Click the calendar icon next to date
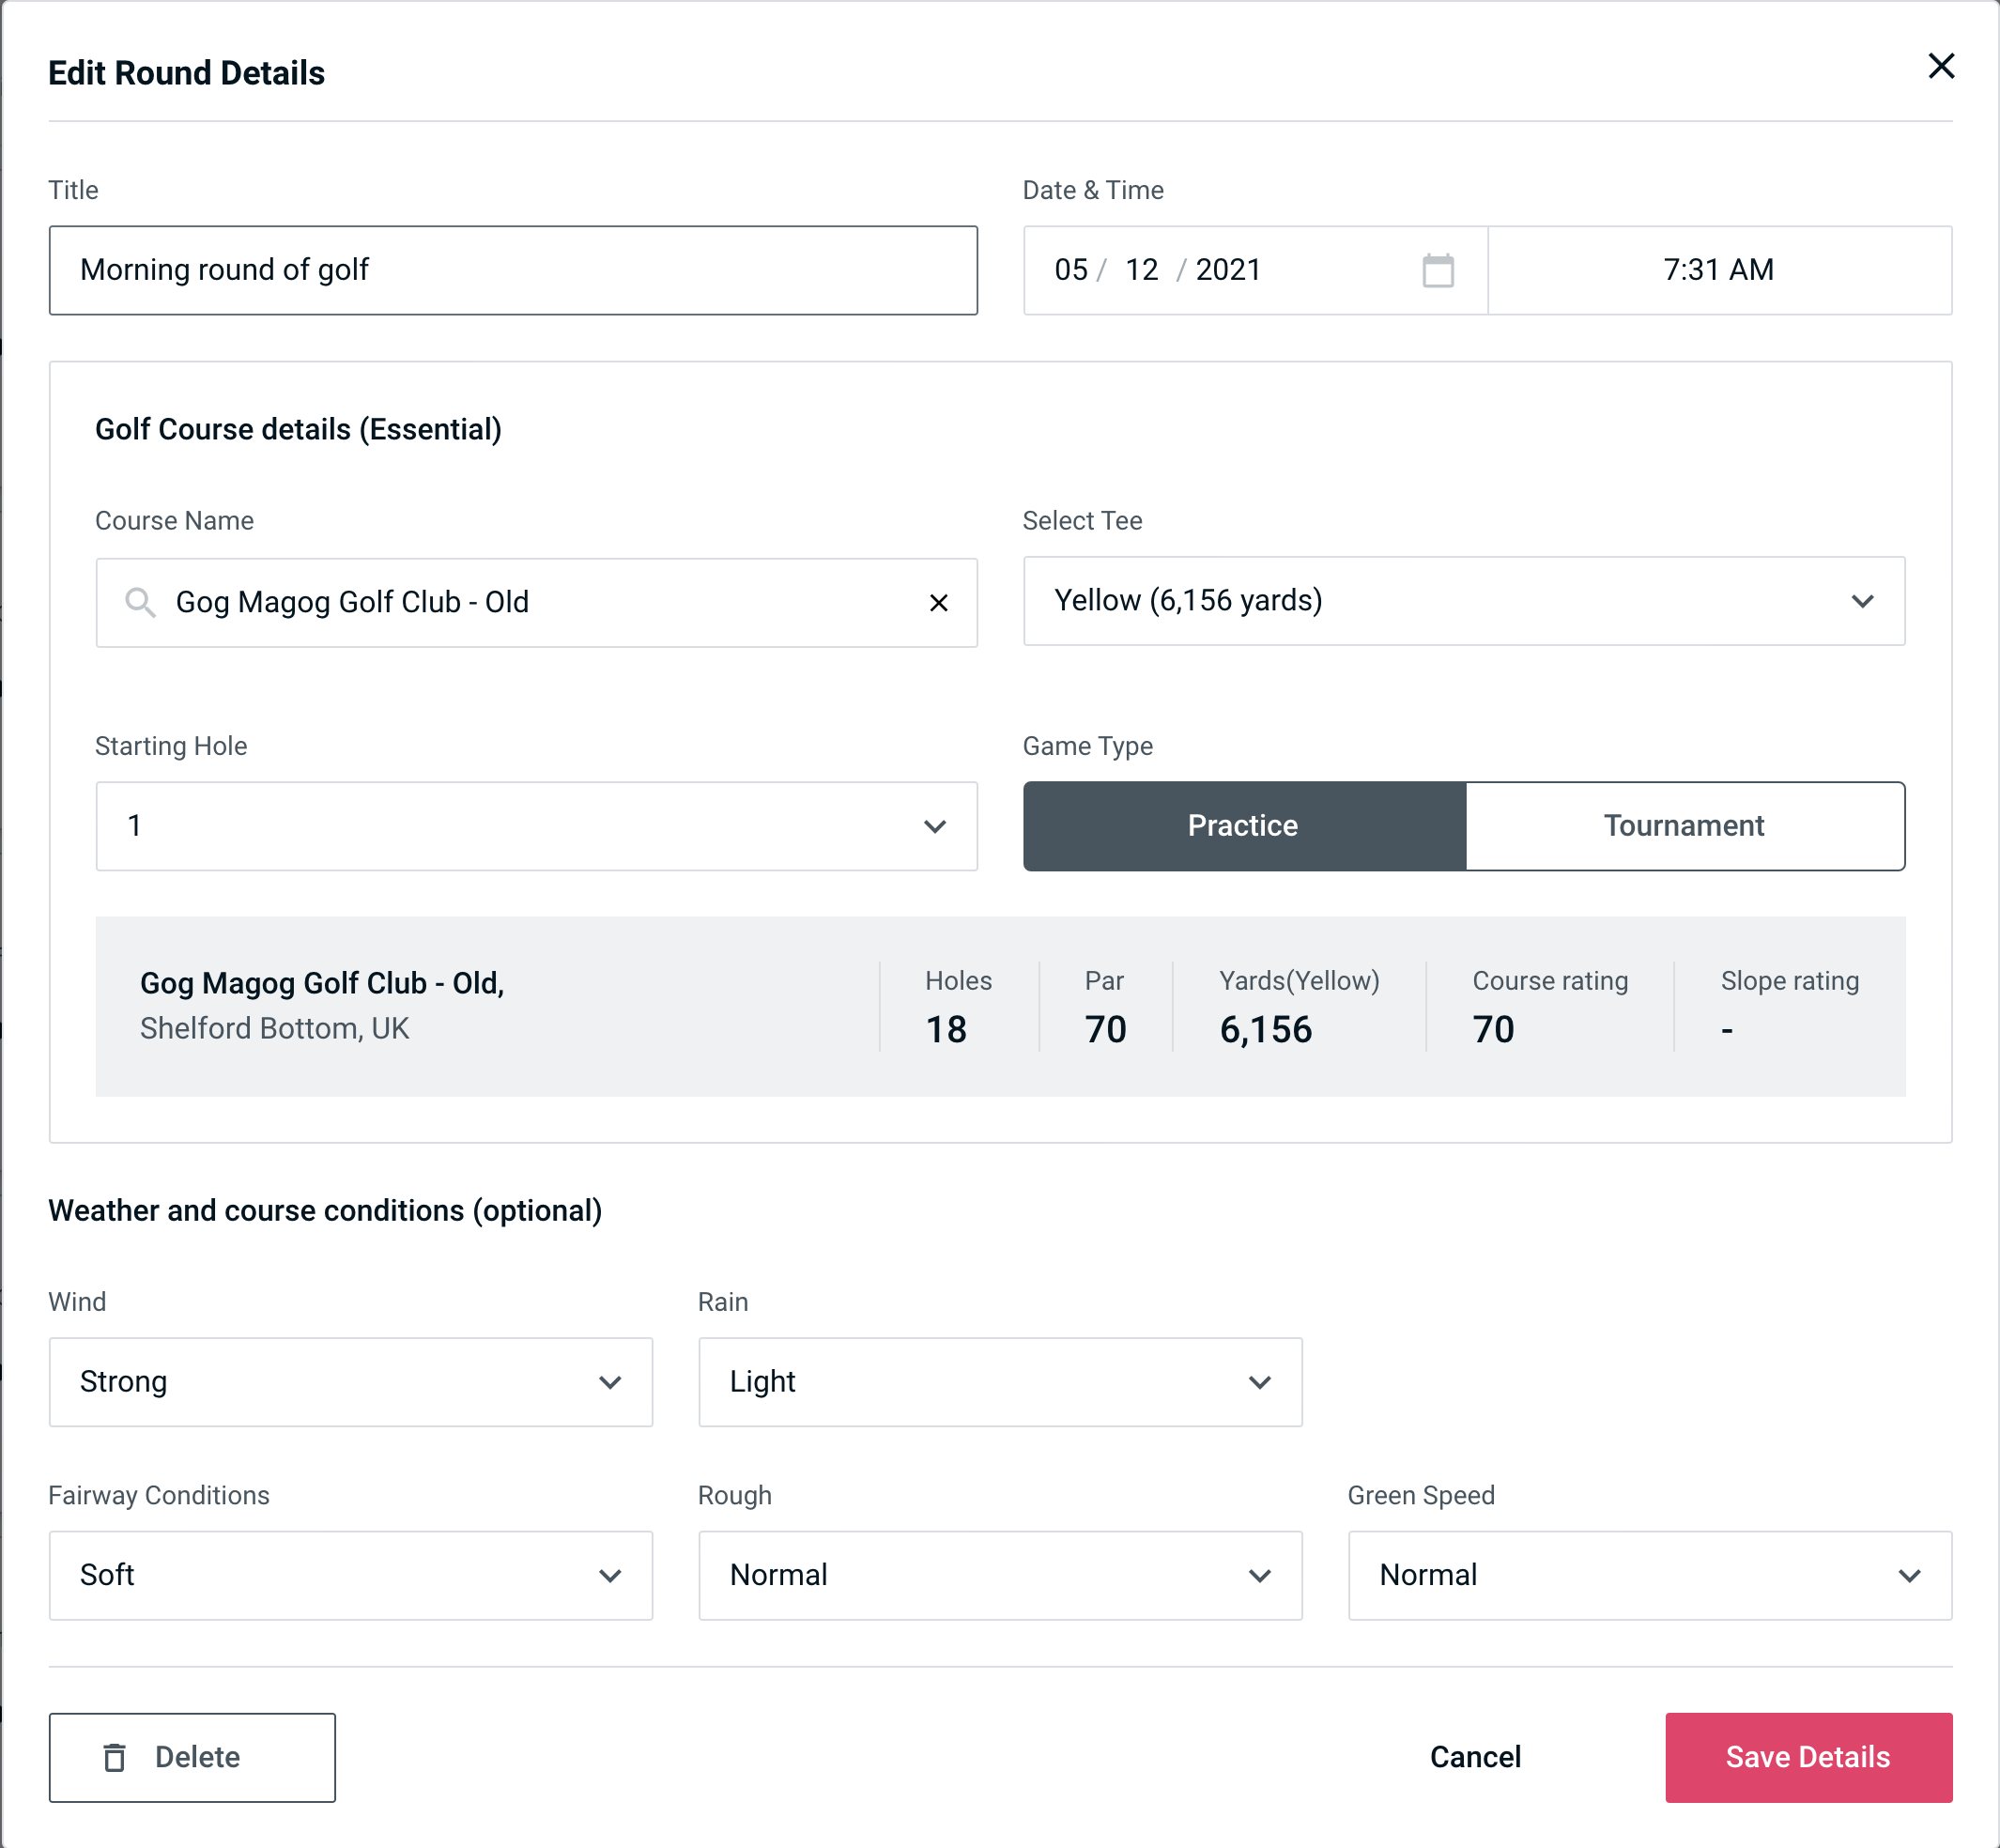This screenshot has width=2000, height=1848. [1438, 270]
